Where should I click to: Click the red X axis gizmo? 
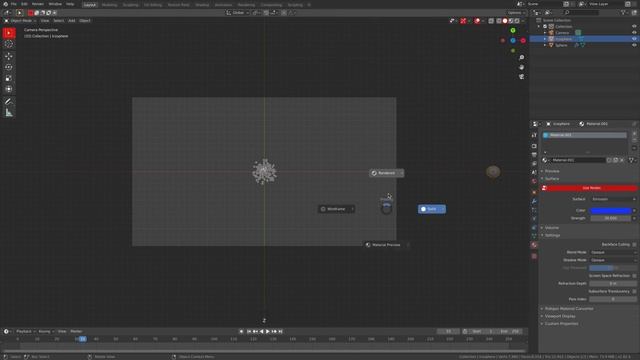[x=523, y=40]
